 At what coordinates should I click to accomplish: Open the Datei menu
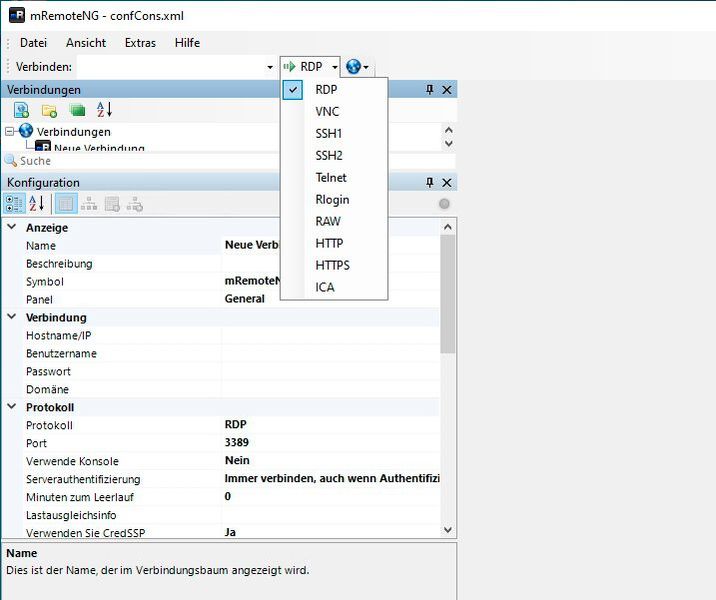[x=33, y=43]
